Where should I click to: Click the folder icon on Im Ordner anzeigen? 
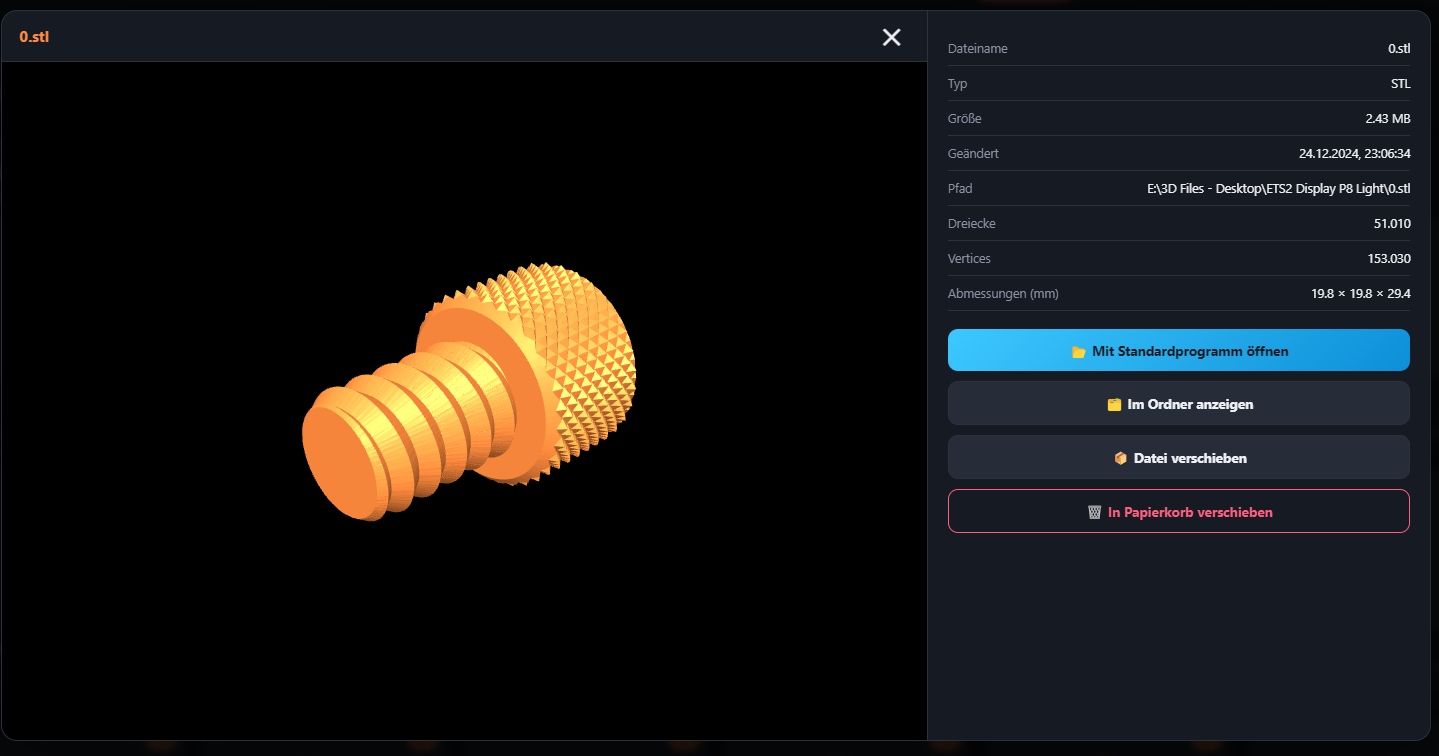(1113, 405)
